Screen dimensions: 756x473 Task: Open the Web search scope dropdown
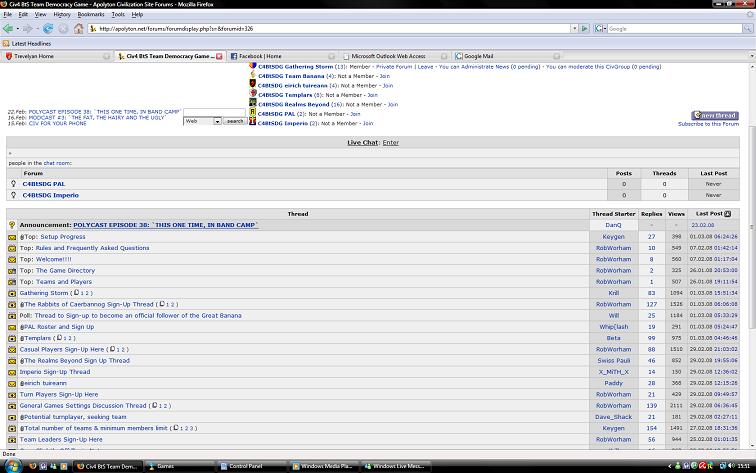pos(202,121)
